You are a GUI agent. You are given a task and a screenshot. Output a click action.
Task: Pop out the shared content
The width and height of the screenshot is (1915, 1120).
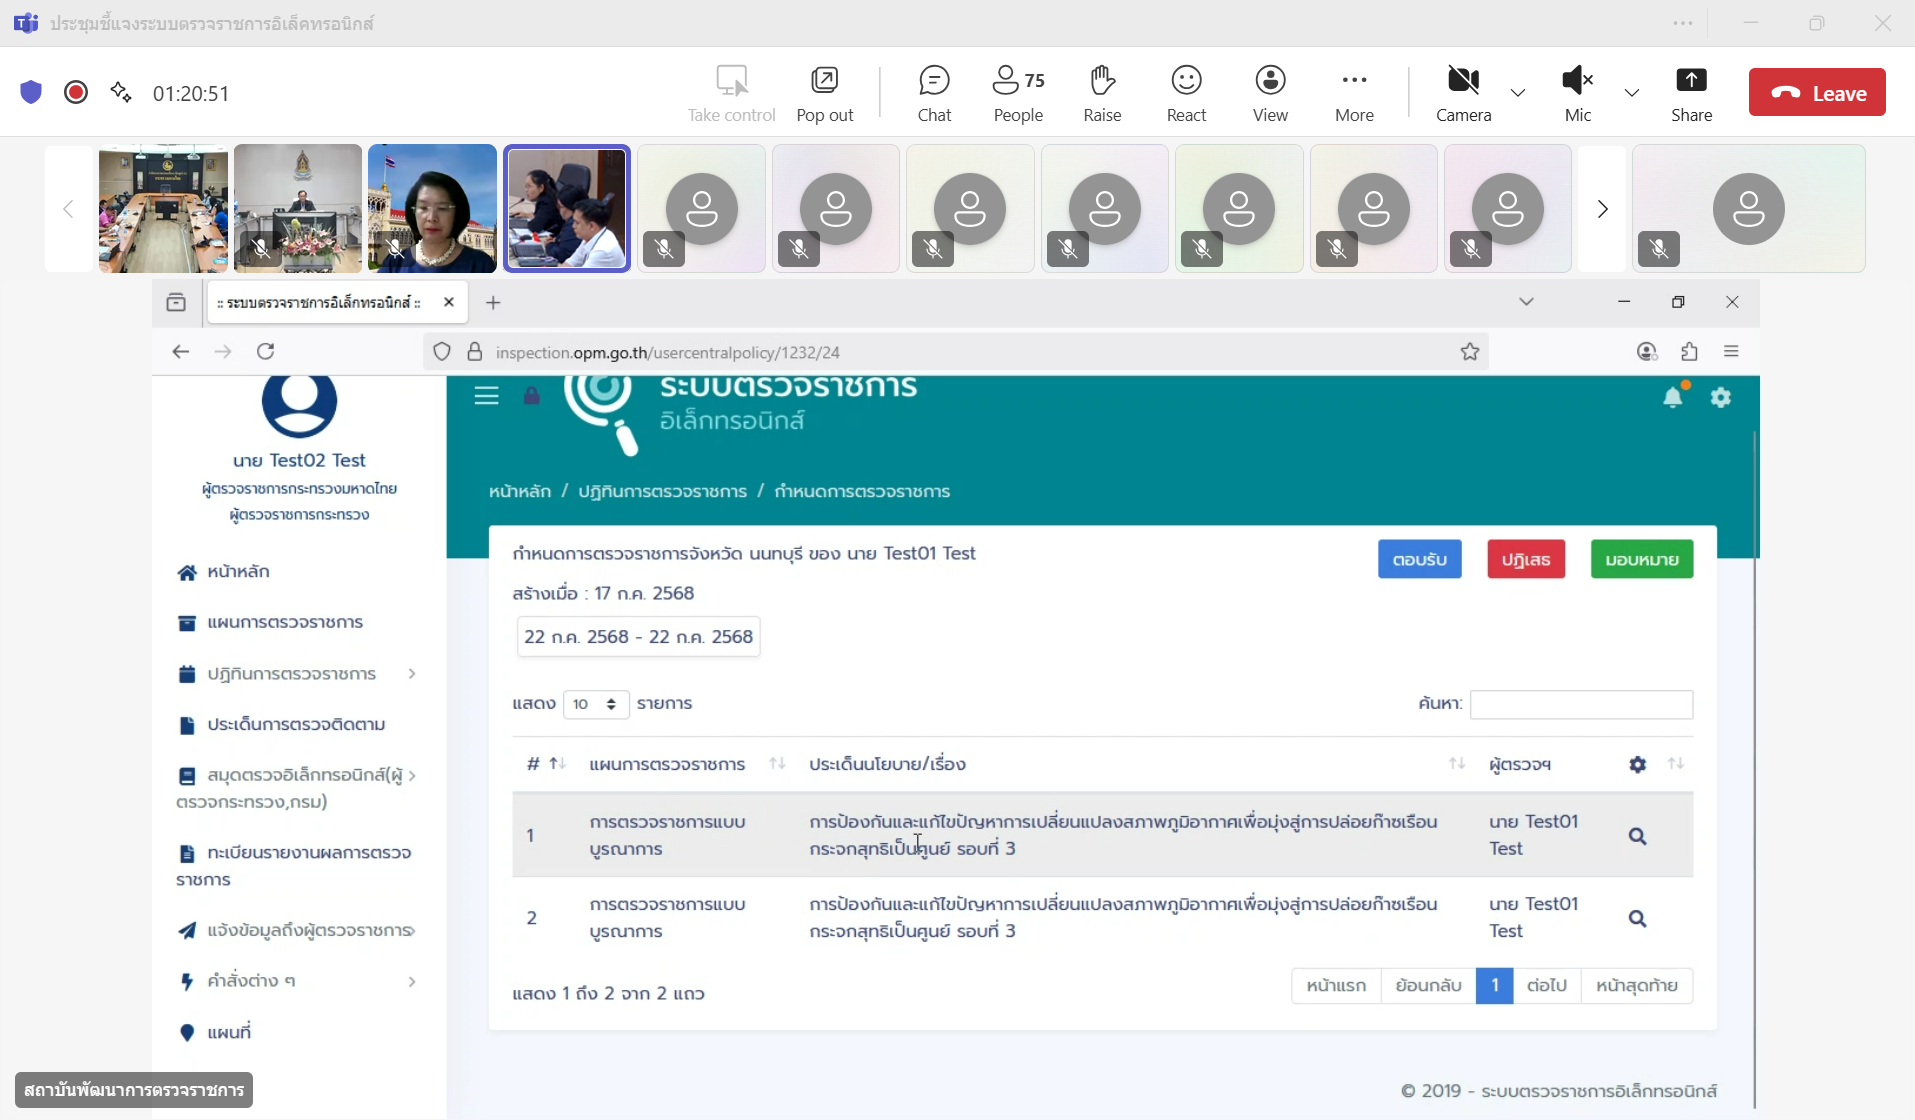[824, 93]
